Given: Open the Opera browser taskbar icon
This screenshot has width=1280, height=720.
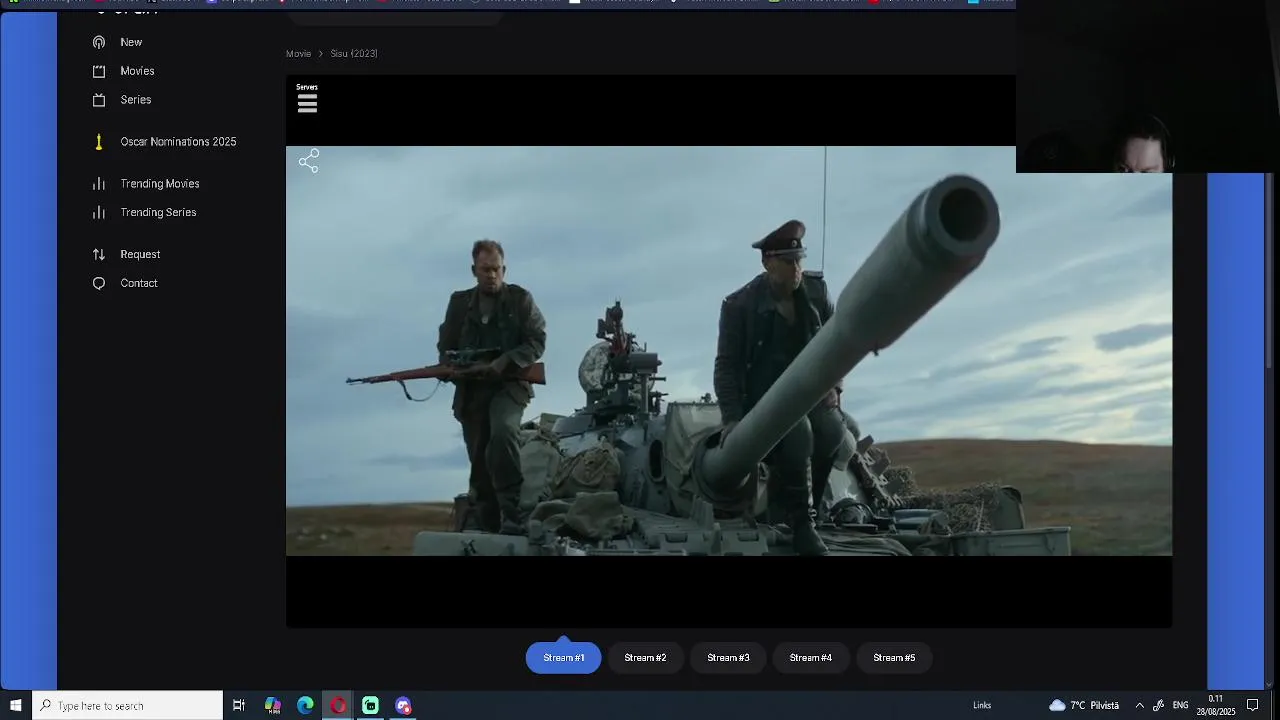Looking at the screenshot, I should pyautogui.click(x=338, y=705).
